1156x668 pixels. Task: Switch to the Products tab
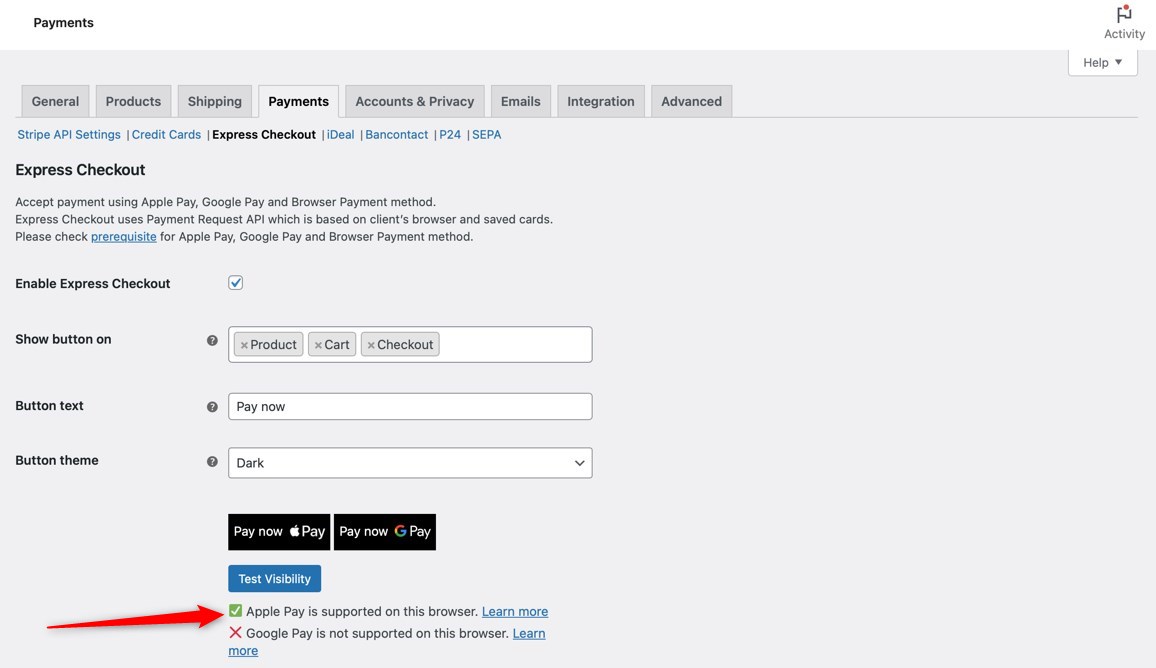(133, 101)
